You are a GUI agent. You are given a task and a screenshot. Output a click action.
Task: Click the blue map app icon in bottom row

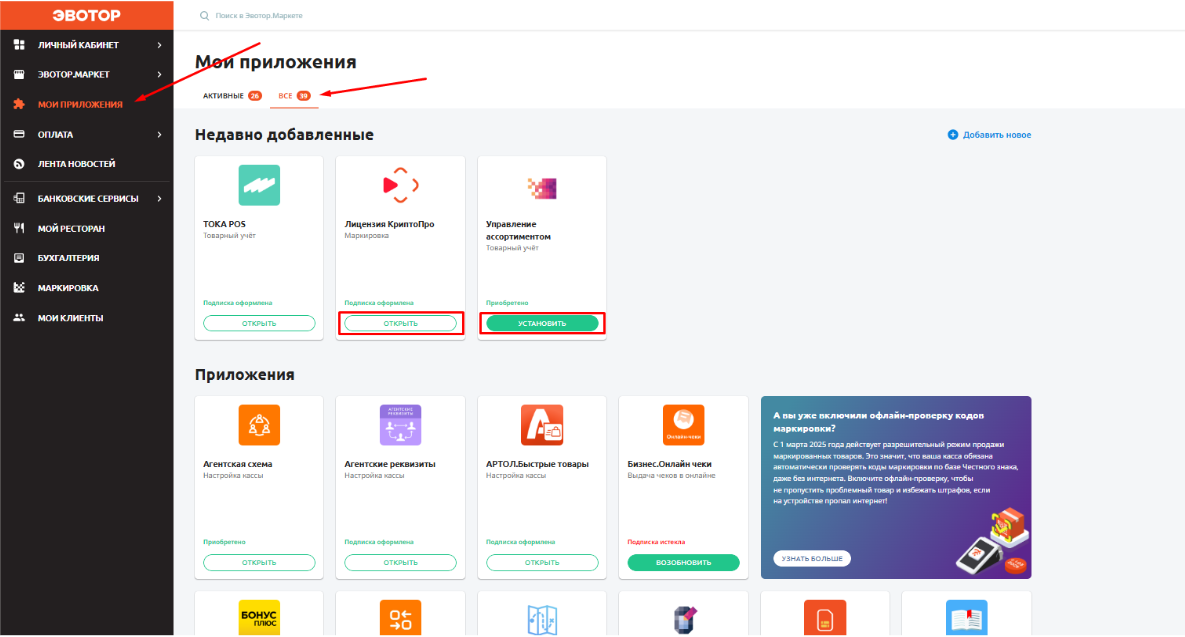[542, 620]
